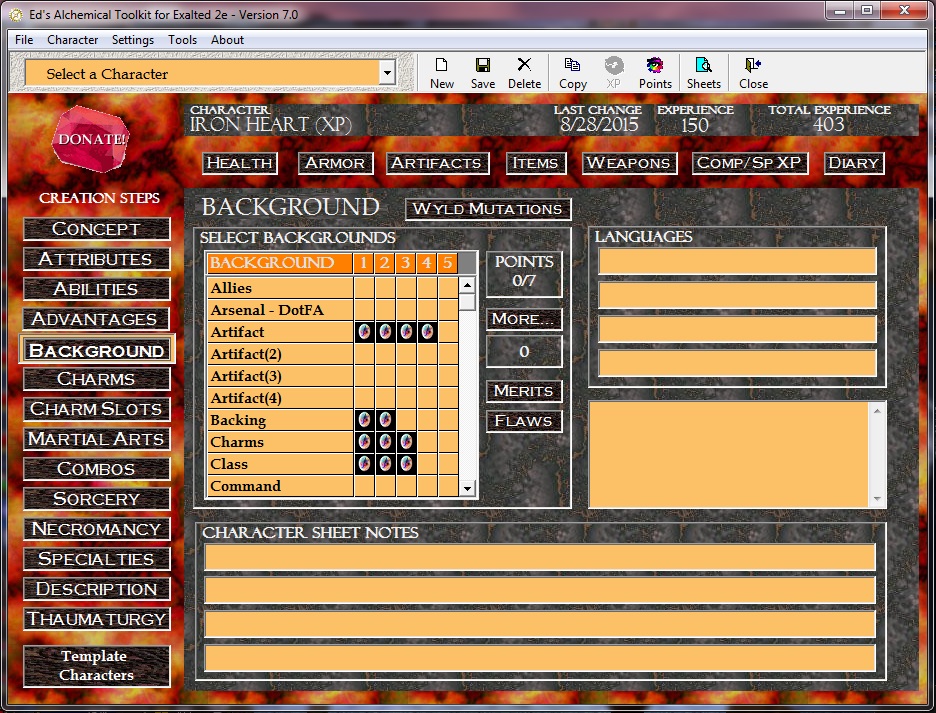The image size is (936, 713).
Task: Open the Armor panel
Action: 335,163
